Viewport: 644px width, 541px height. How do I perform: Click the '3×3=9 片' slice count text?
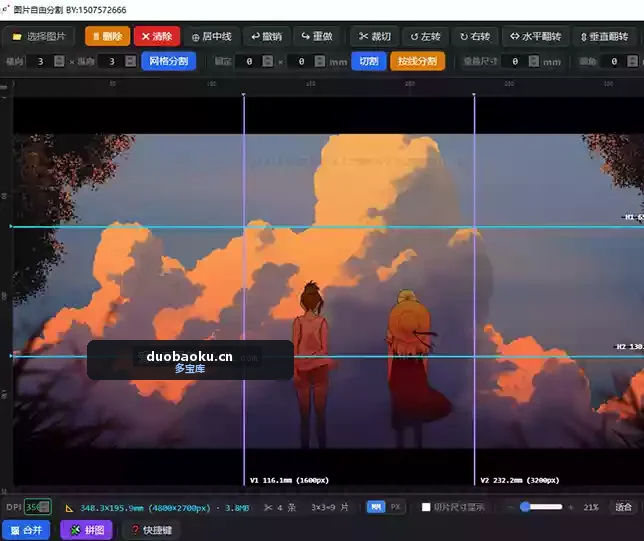[x=329, y=508]
